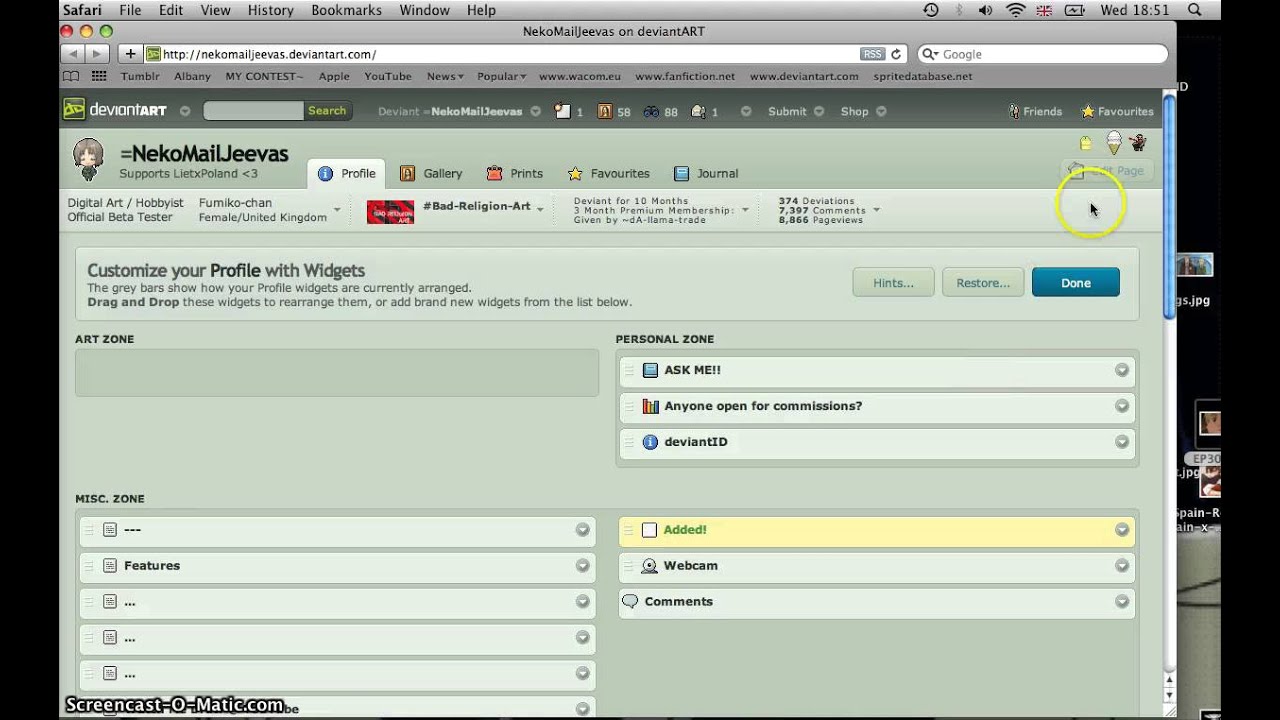Click the Features widget document icon

(110, 566)
